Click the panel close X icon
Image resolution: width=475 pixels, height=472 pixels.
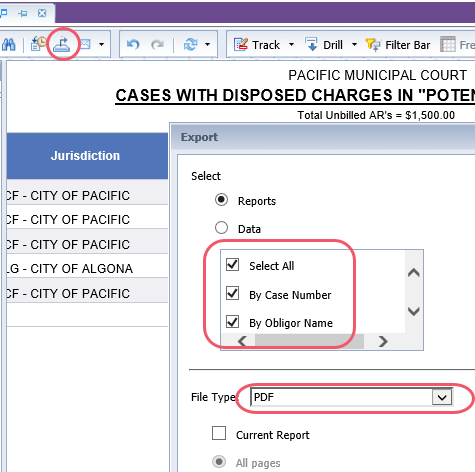[42, 13]
